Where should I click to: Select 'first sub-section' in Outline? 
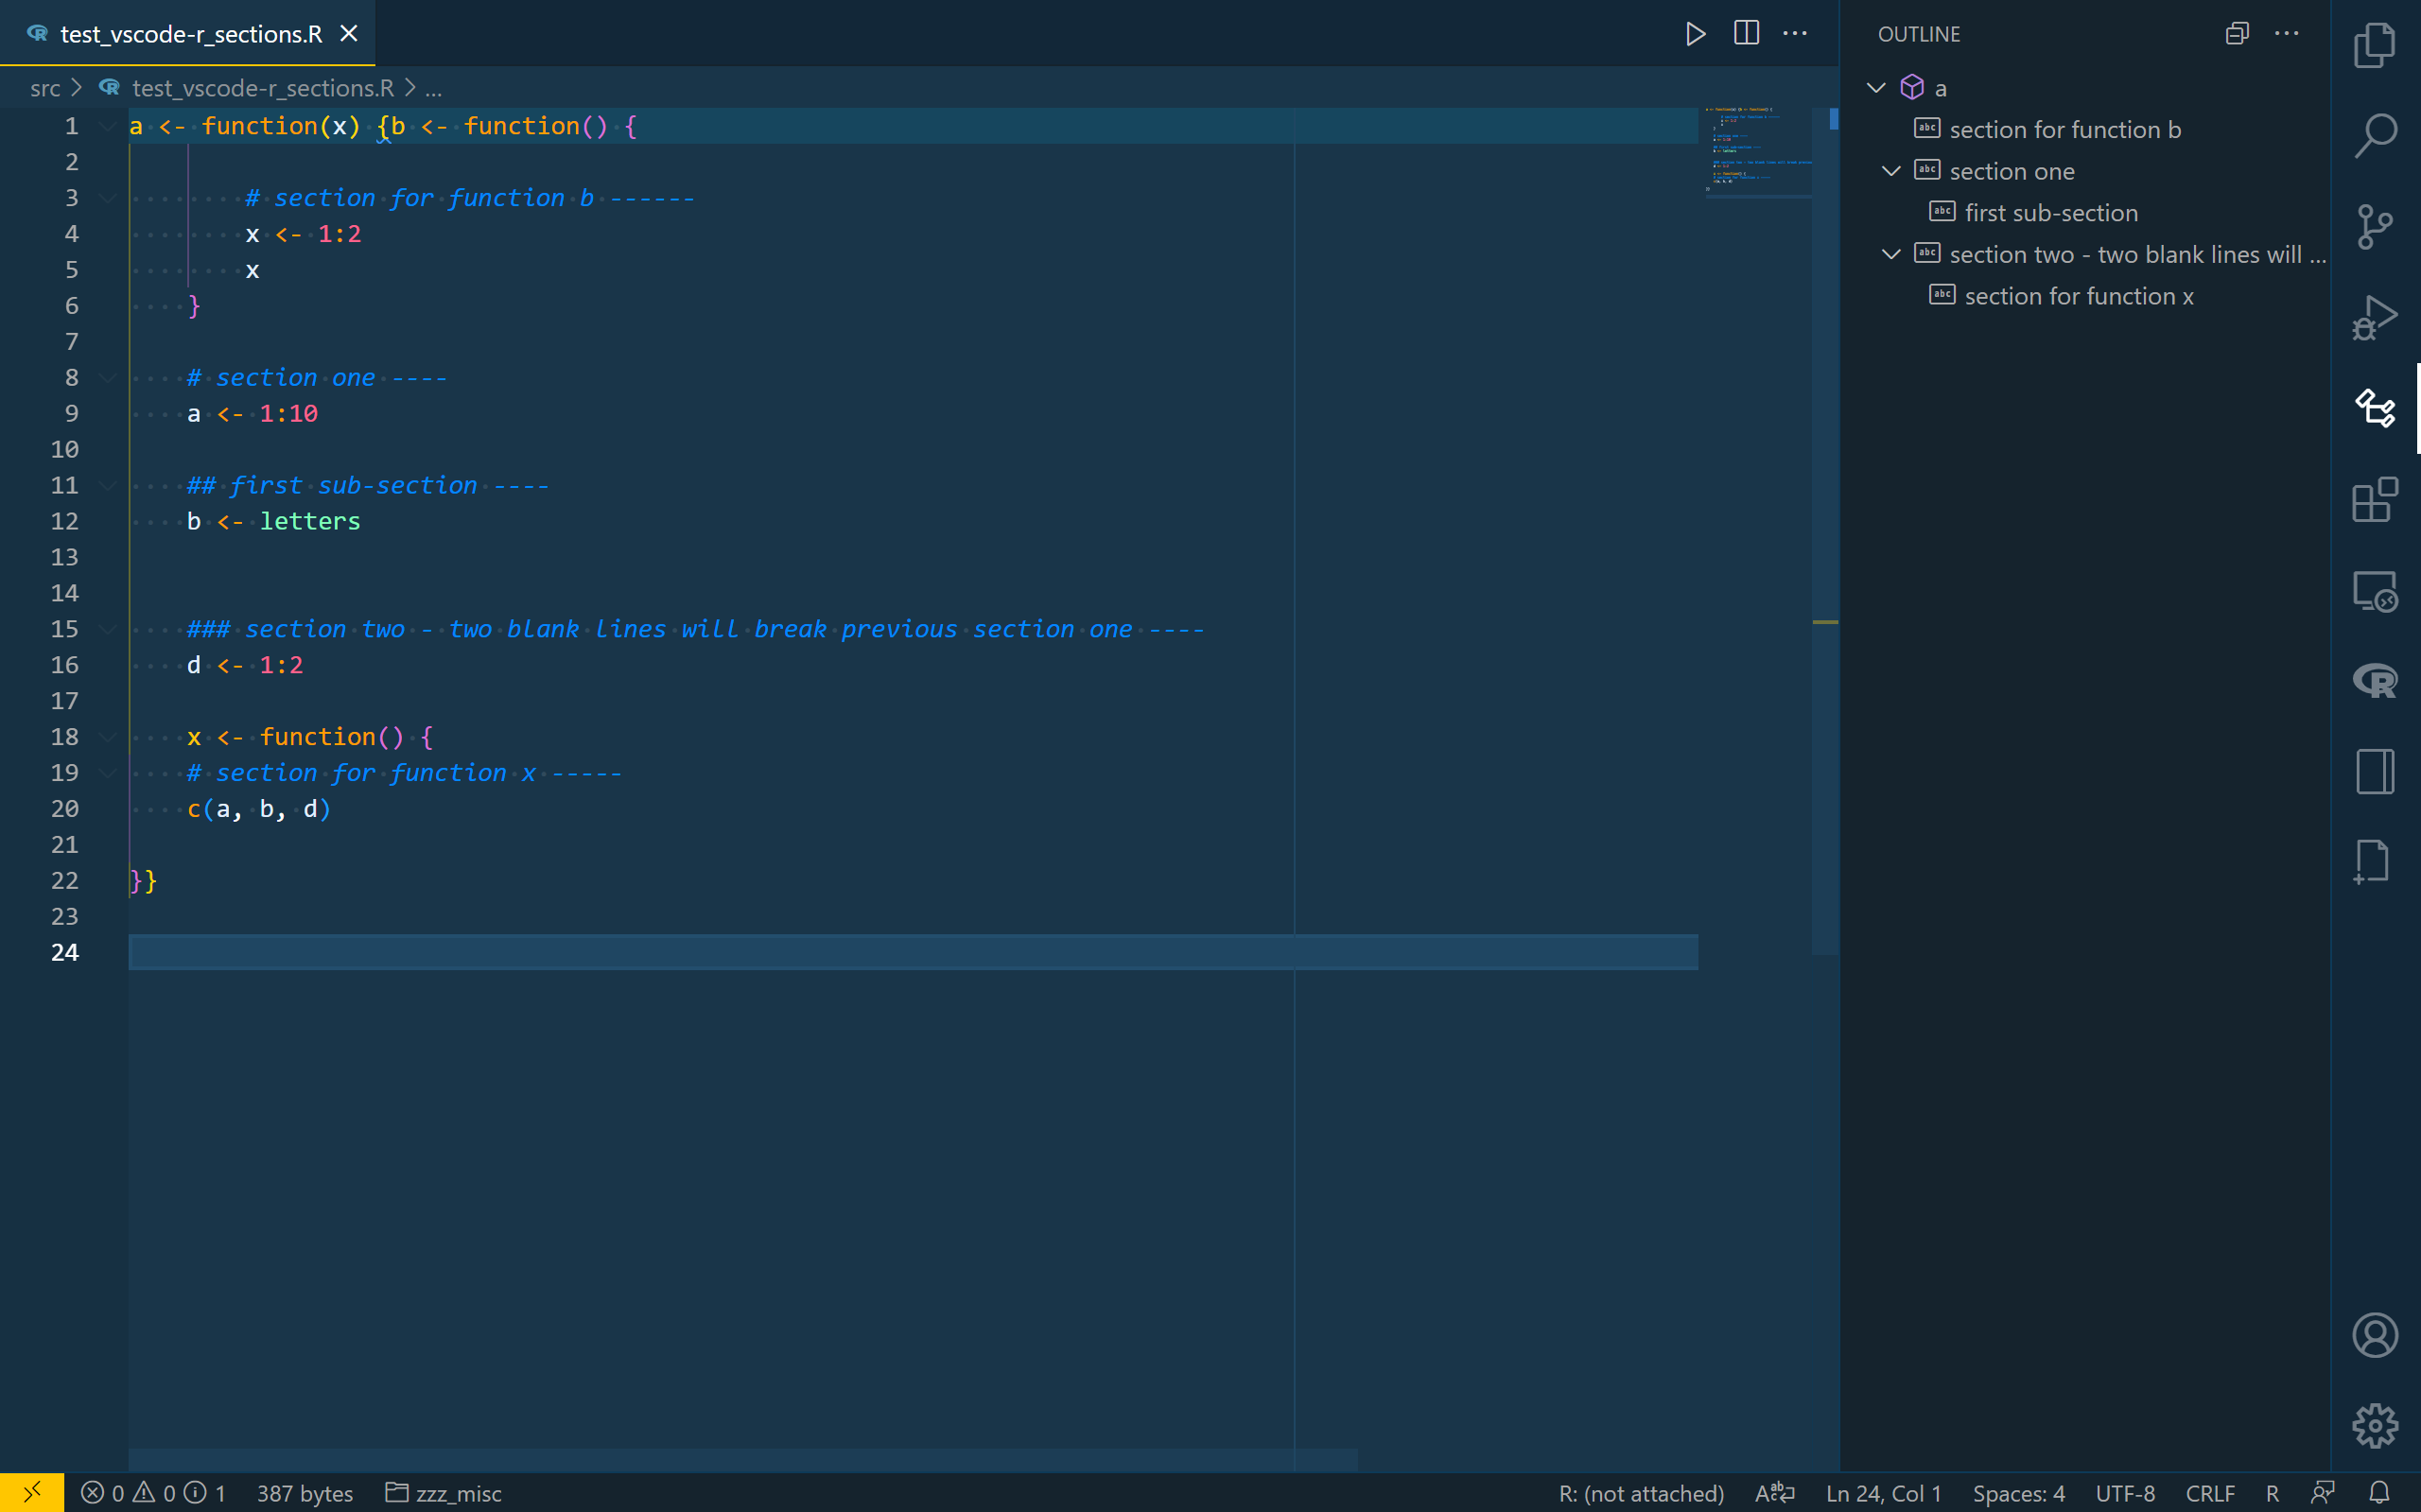pos(2050,213)
